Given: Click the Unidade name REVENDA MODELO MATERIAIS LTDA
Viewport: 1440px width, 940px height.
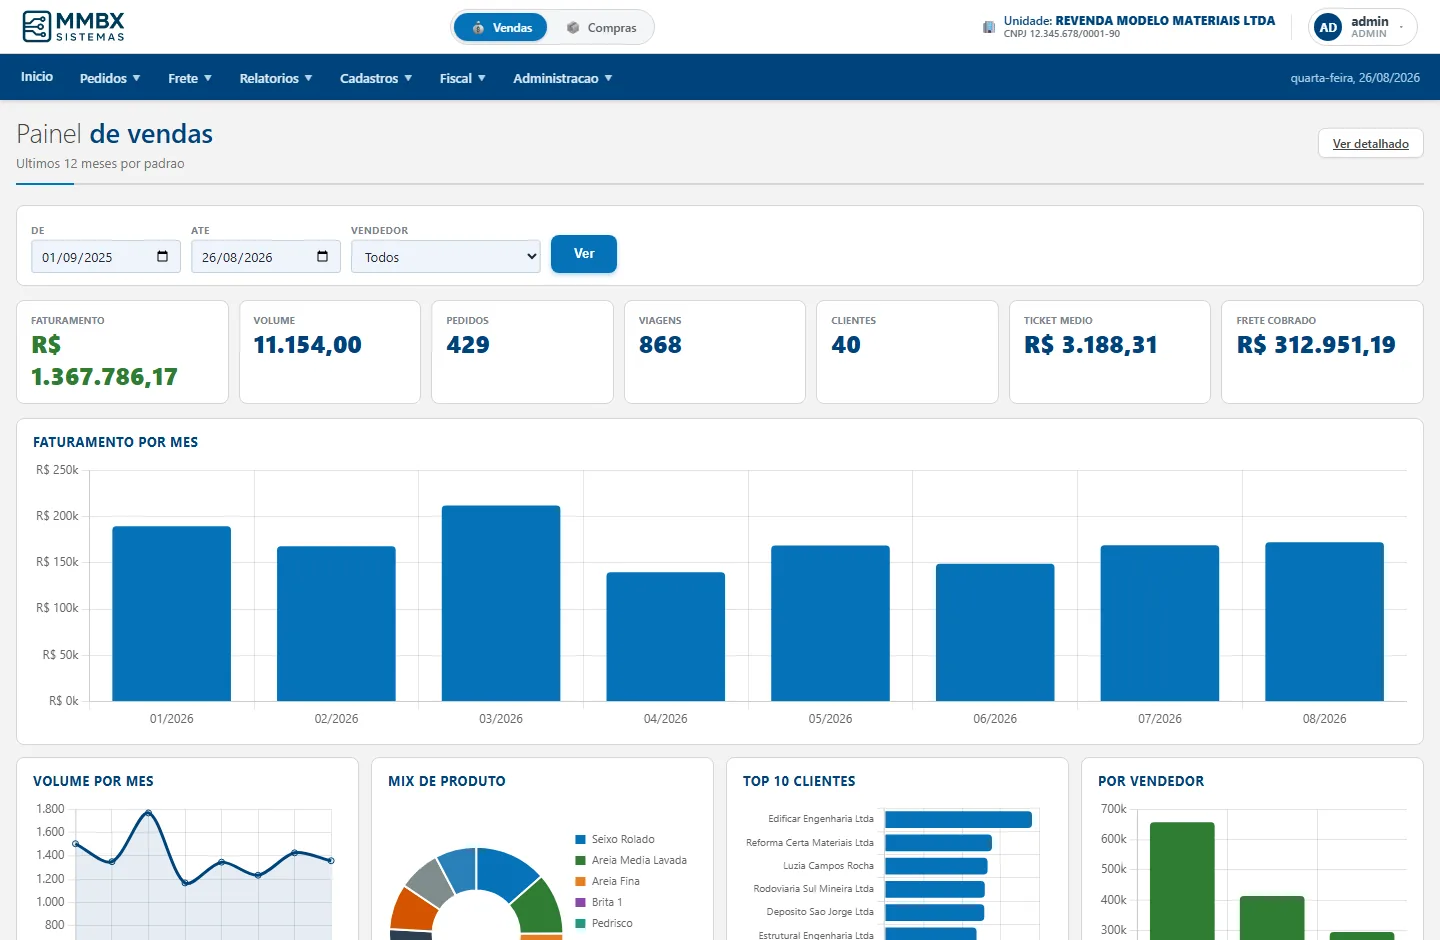Looking at the screenshot, I should point(1165,20).
